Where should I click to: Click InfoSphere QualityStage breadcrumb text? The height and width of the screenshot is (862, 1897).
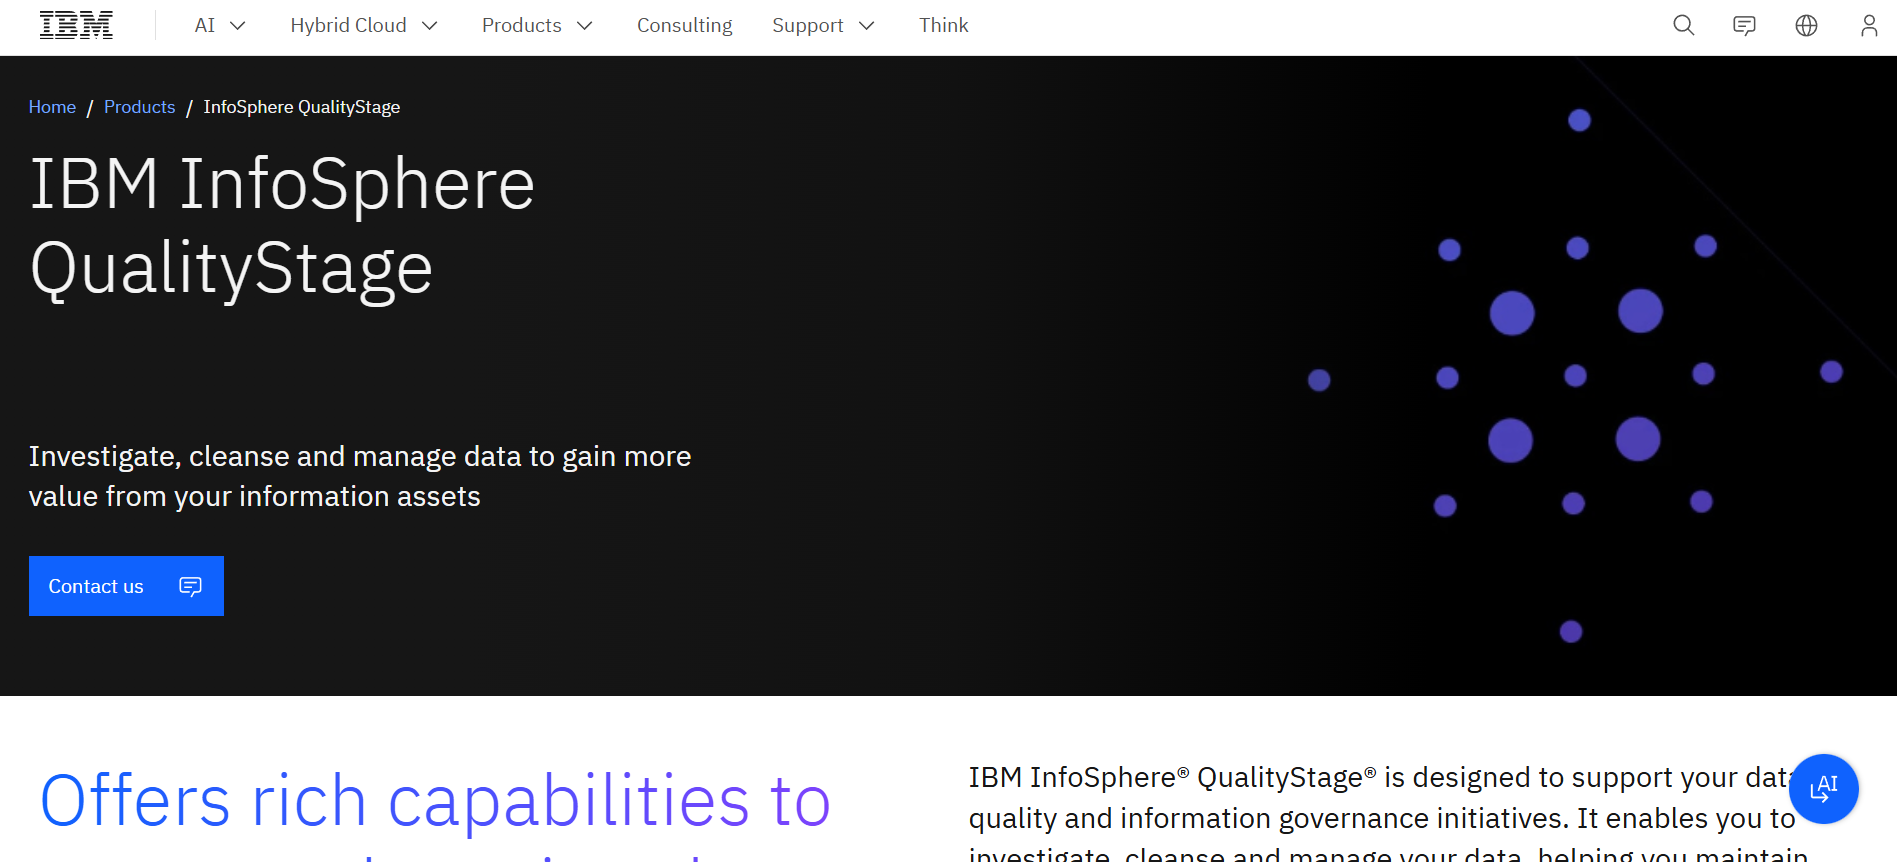[302, 107]
